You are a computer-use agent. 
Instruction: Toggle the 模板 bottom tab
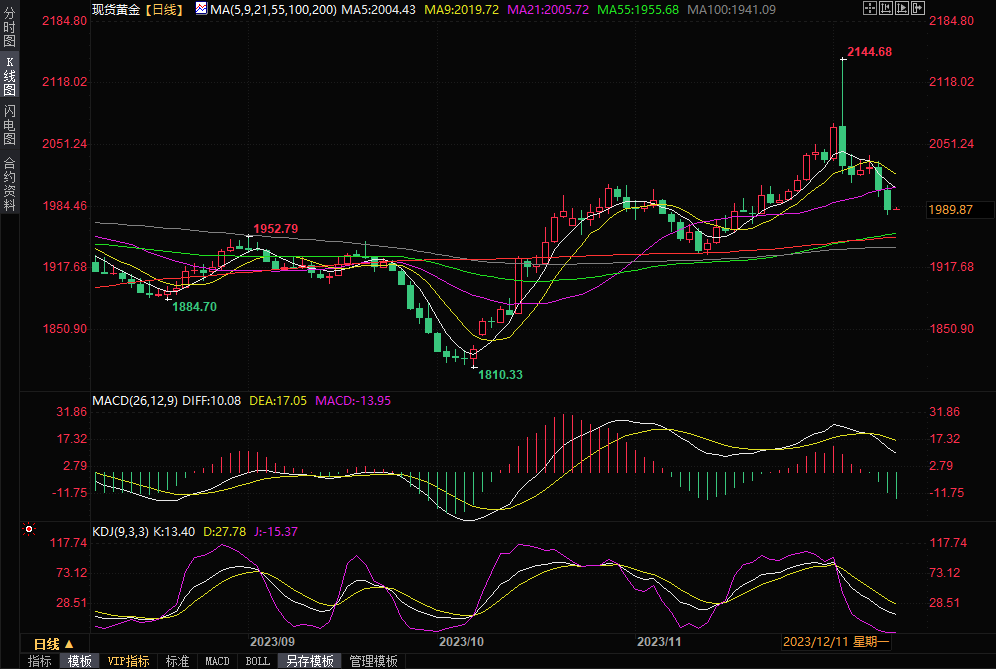coord(79,661)
